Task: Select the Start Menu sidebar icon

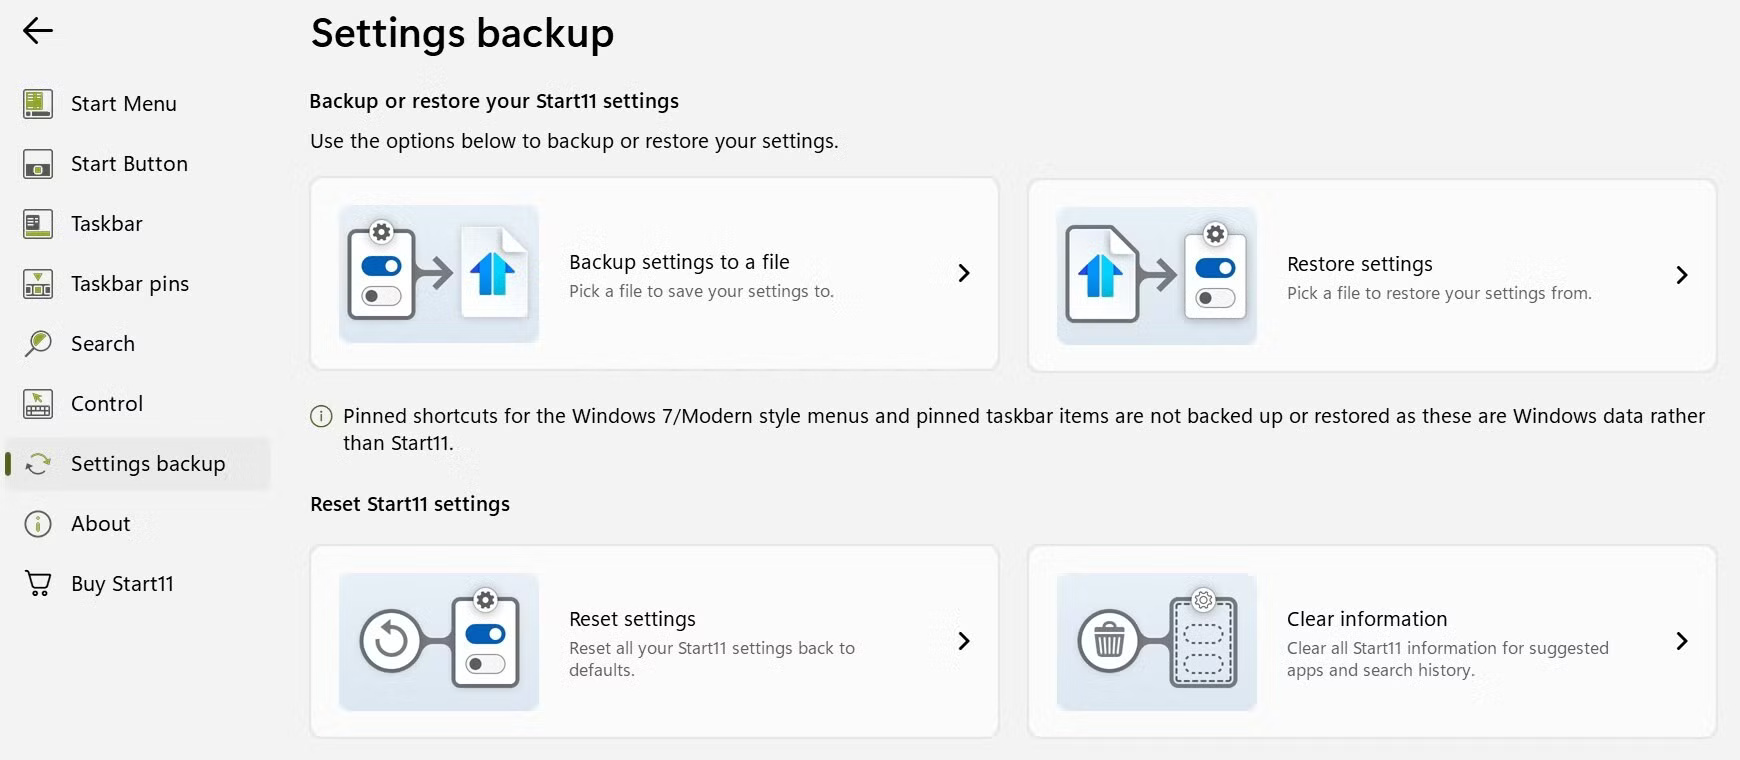Action: coord(36,103)
